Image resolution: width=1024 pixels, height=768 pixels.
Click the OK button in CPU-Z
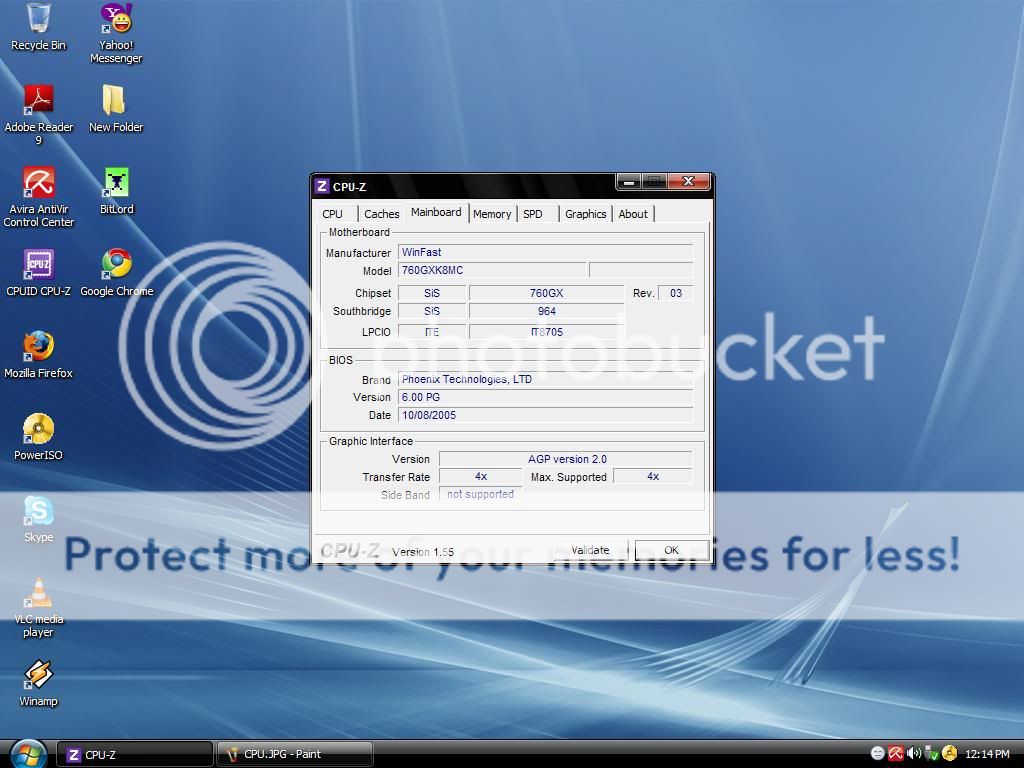pyautogui.click(x=671, y=550)
